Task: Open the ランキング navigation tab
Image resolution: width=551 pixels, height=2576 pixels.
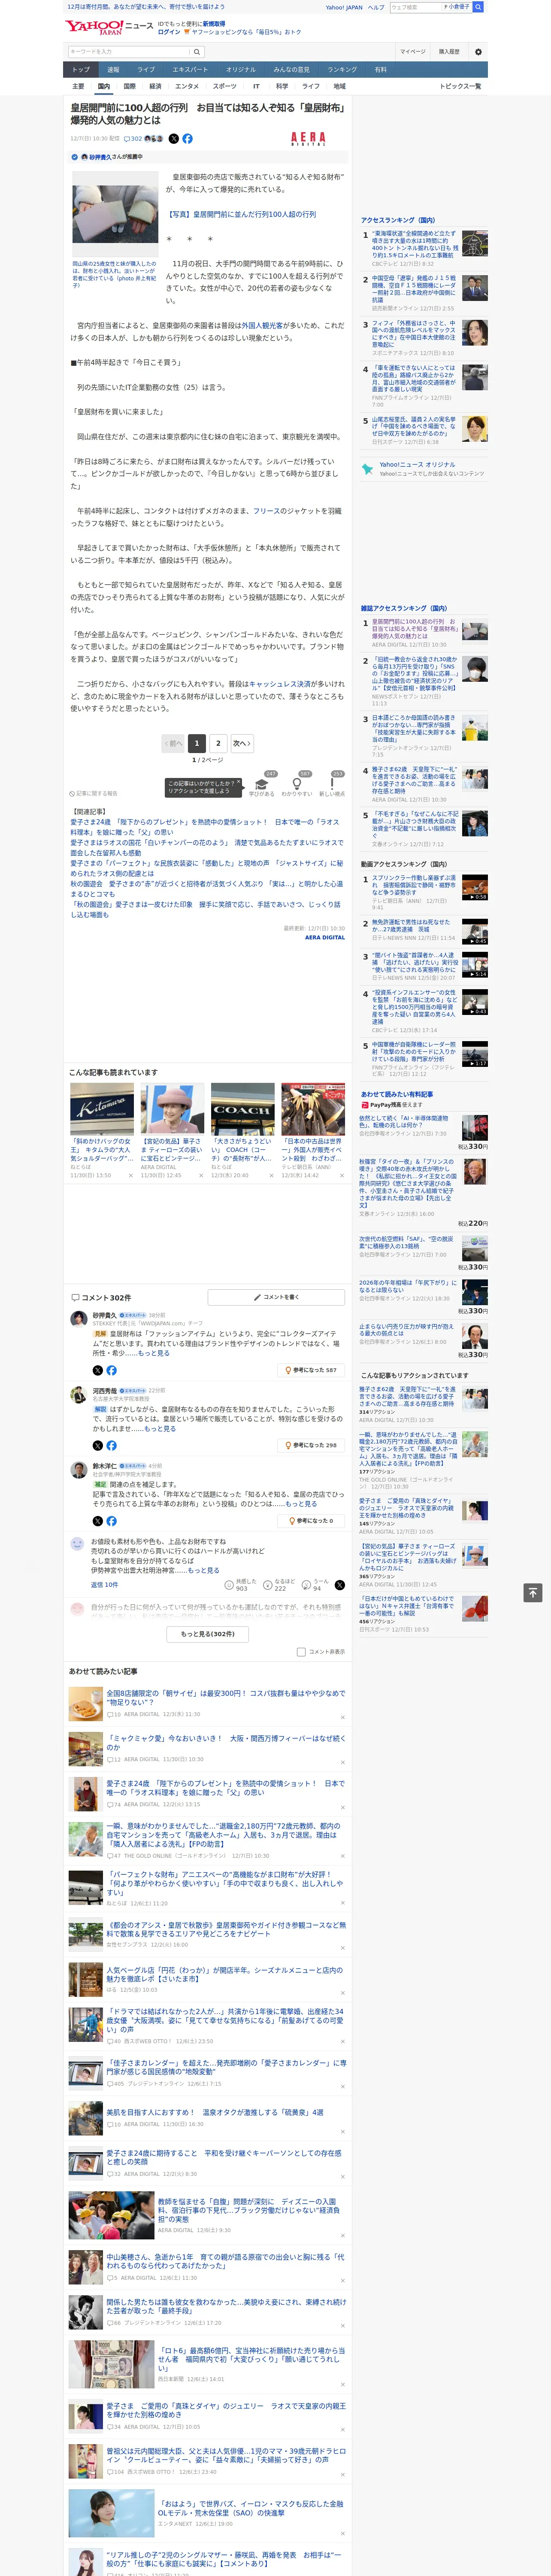Action: [x=342, y=70]
